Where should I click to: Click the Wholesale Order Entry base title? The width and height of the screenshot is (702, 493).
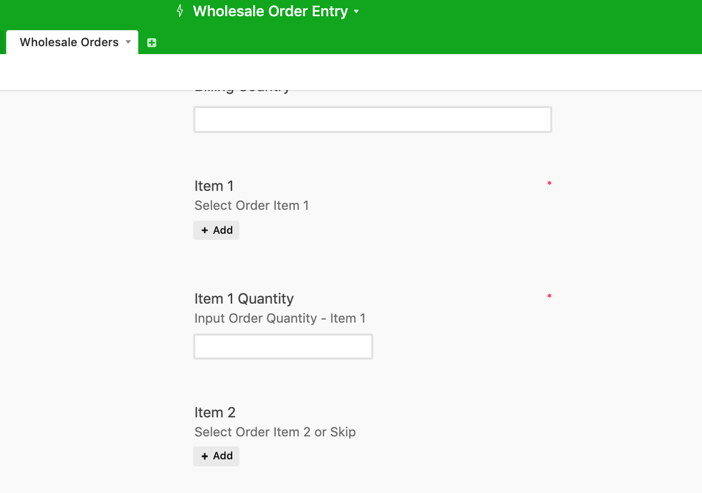[x=270, y=11]
